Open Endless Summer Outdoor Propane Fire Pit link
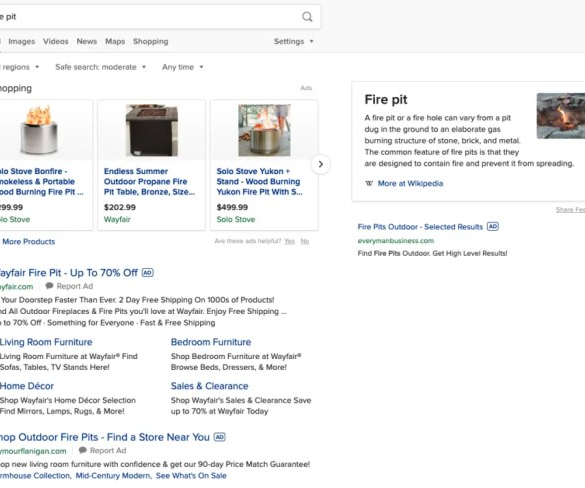This screenshot has height=488, width=585. [149, 181]
